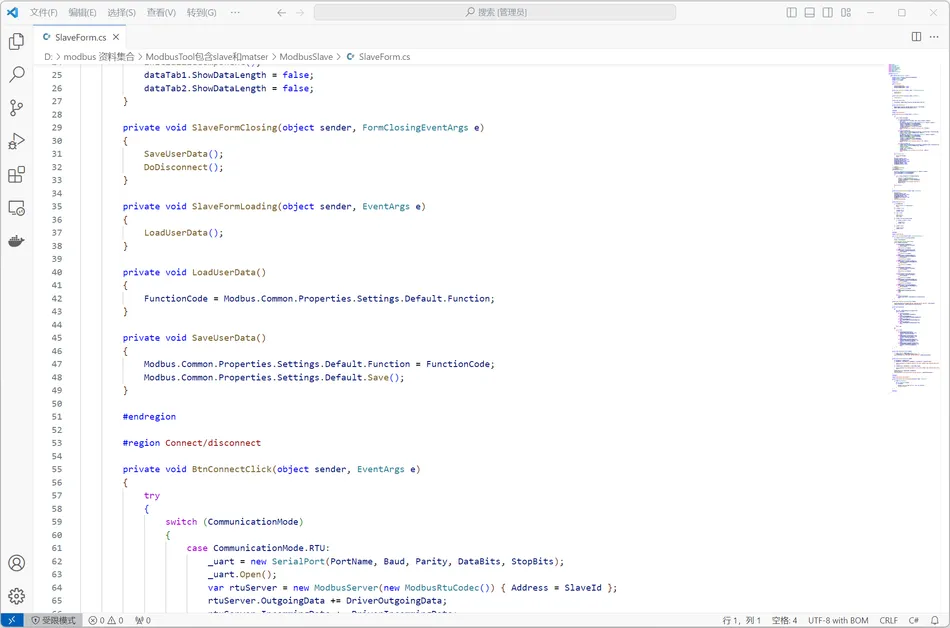Click 'ModbusRtuCodec' on line 64

coord(442,587)
